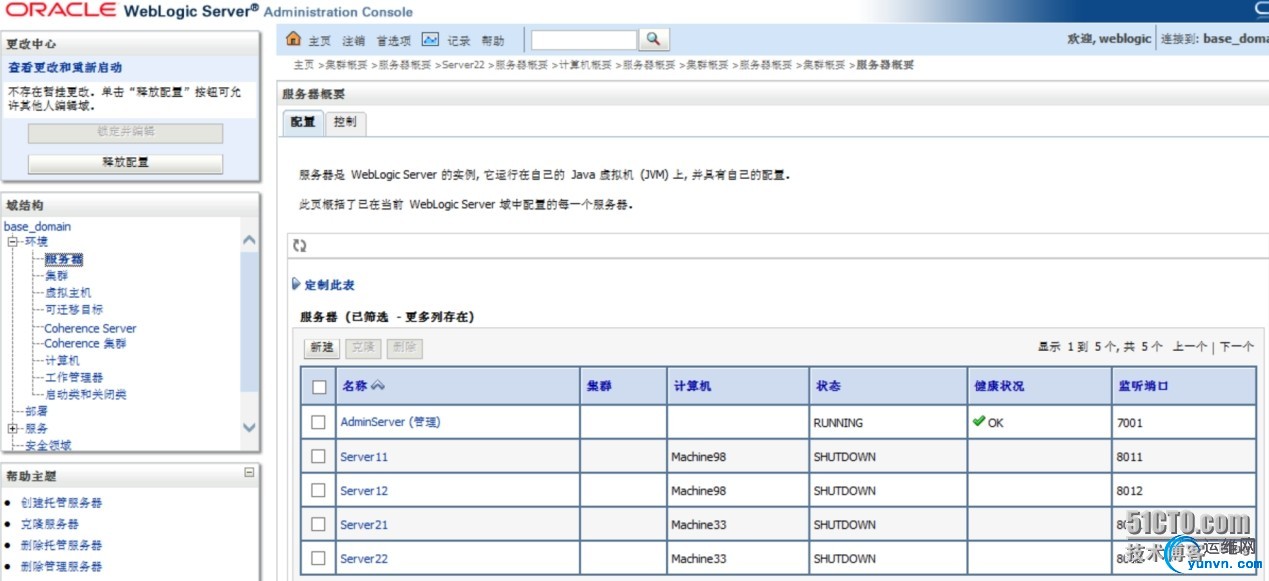
Task: Switch to the 控制 tab
Action: pos(345,122)
